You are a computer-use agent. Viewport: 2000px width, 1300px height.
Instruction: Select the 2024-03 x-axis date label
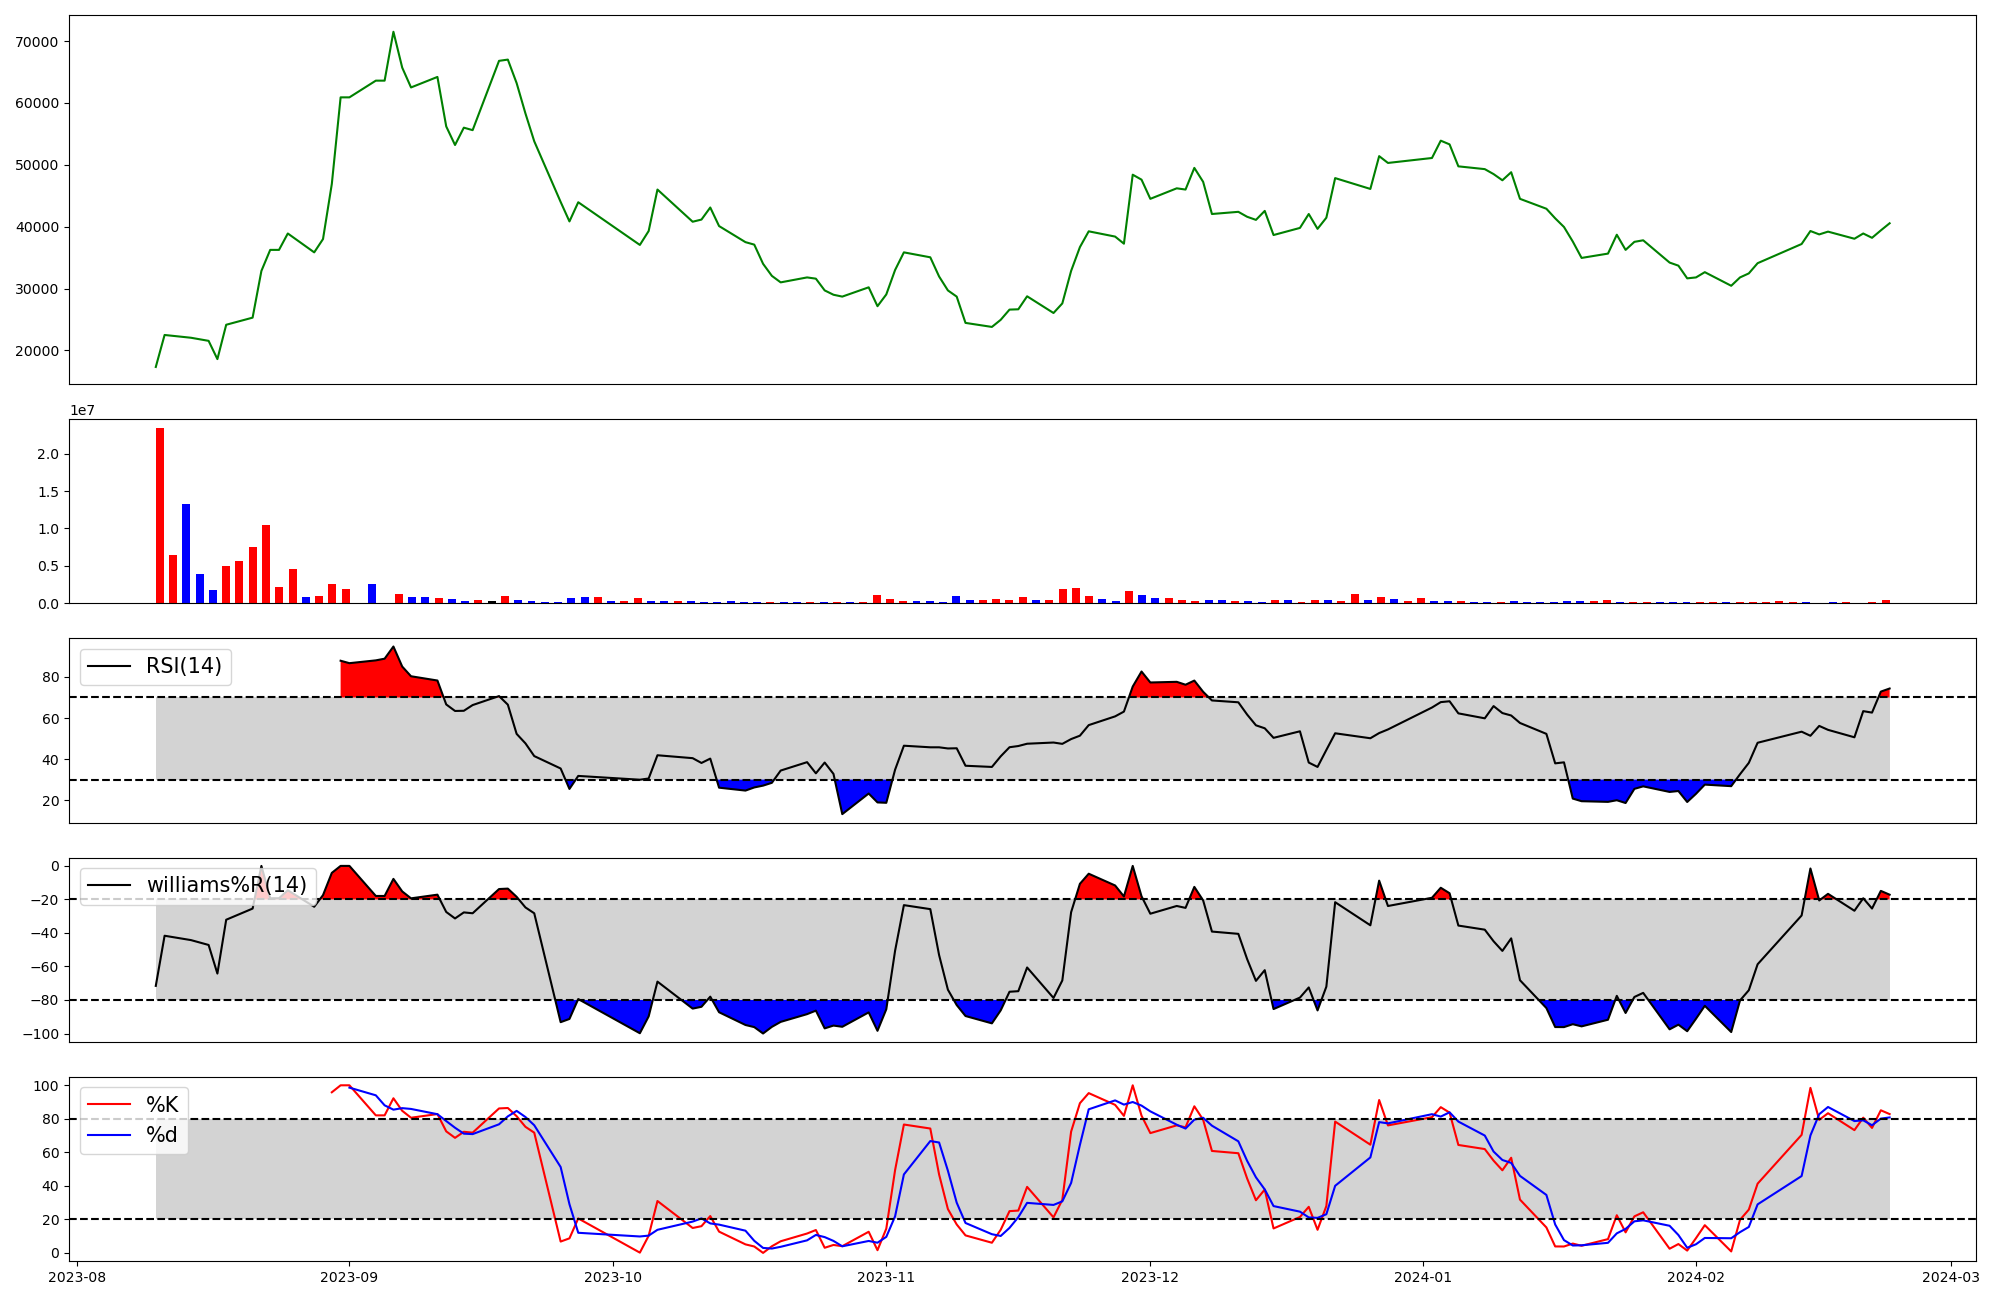coord(1951,1276)
